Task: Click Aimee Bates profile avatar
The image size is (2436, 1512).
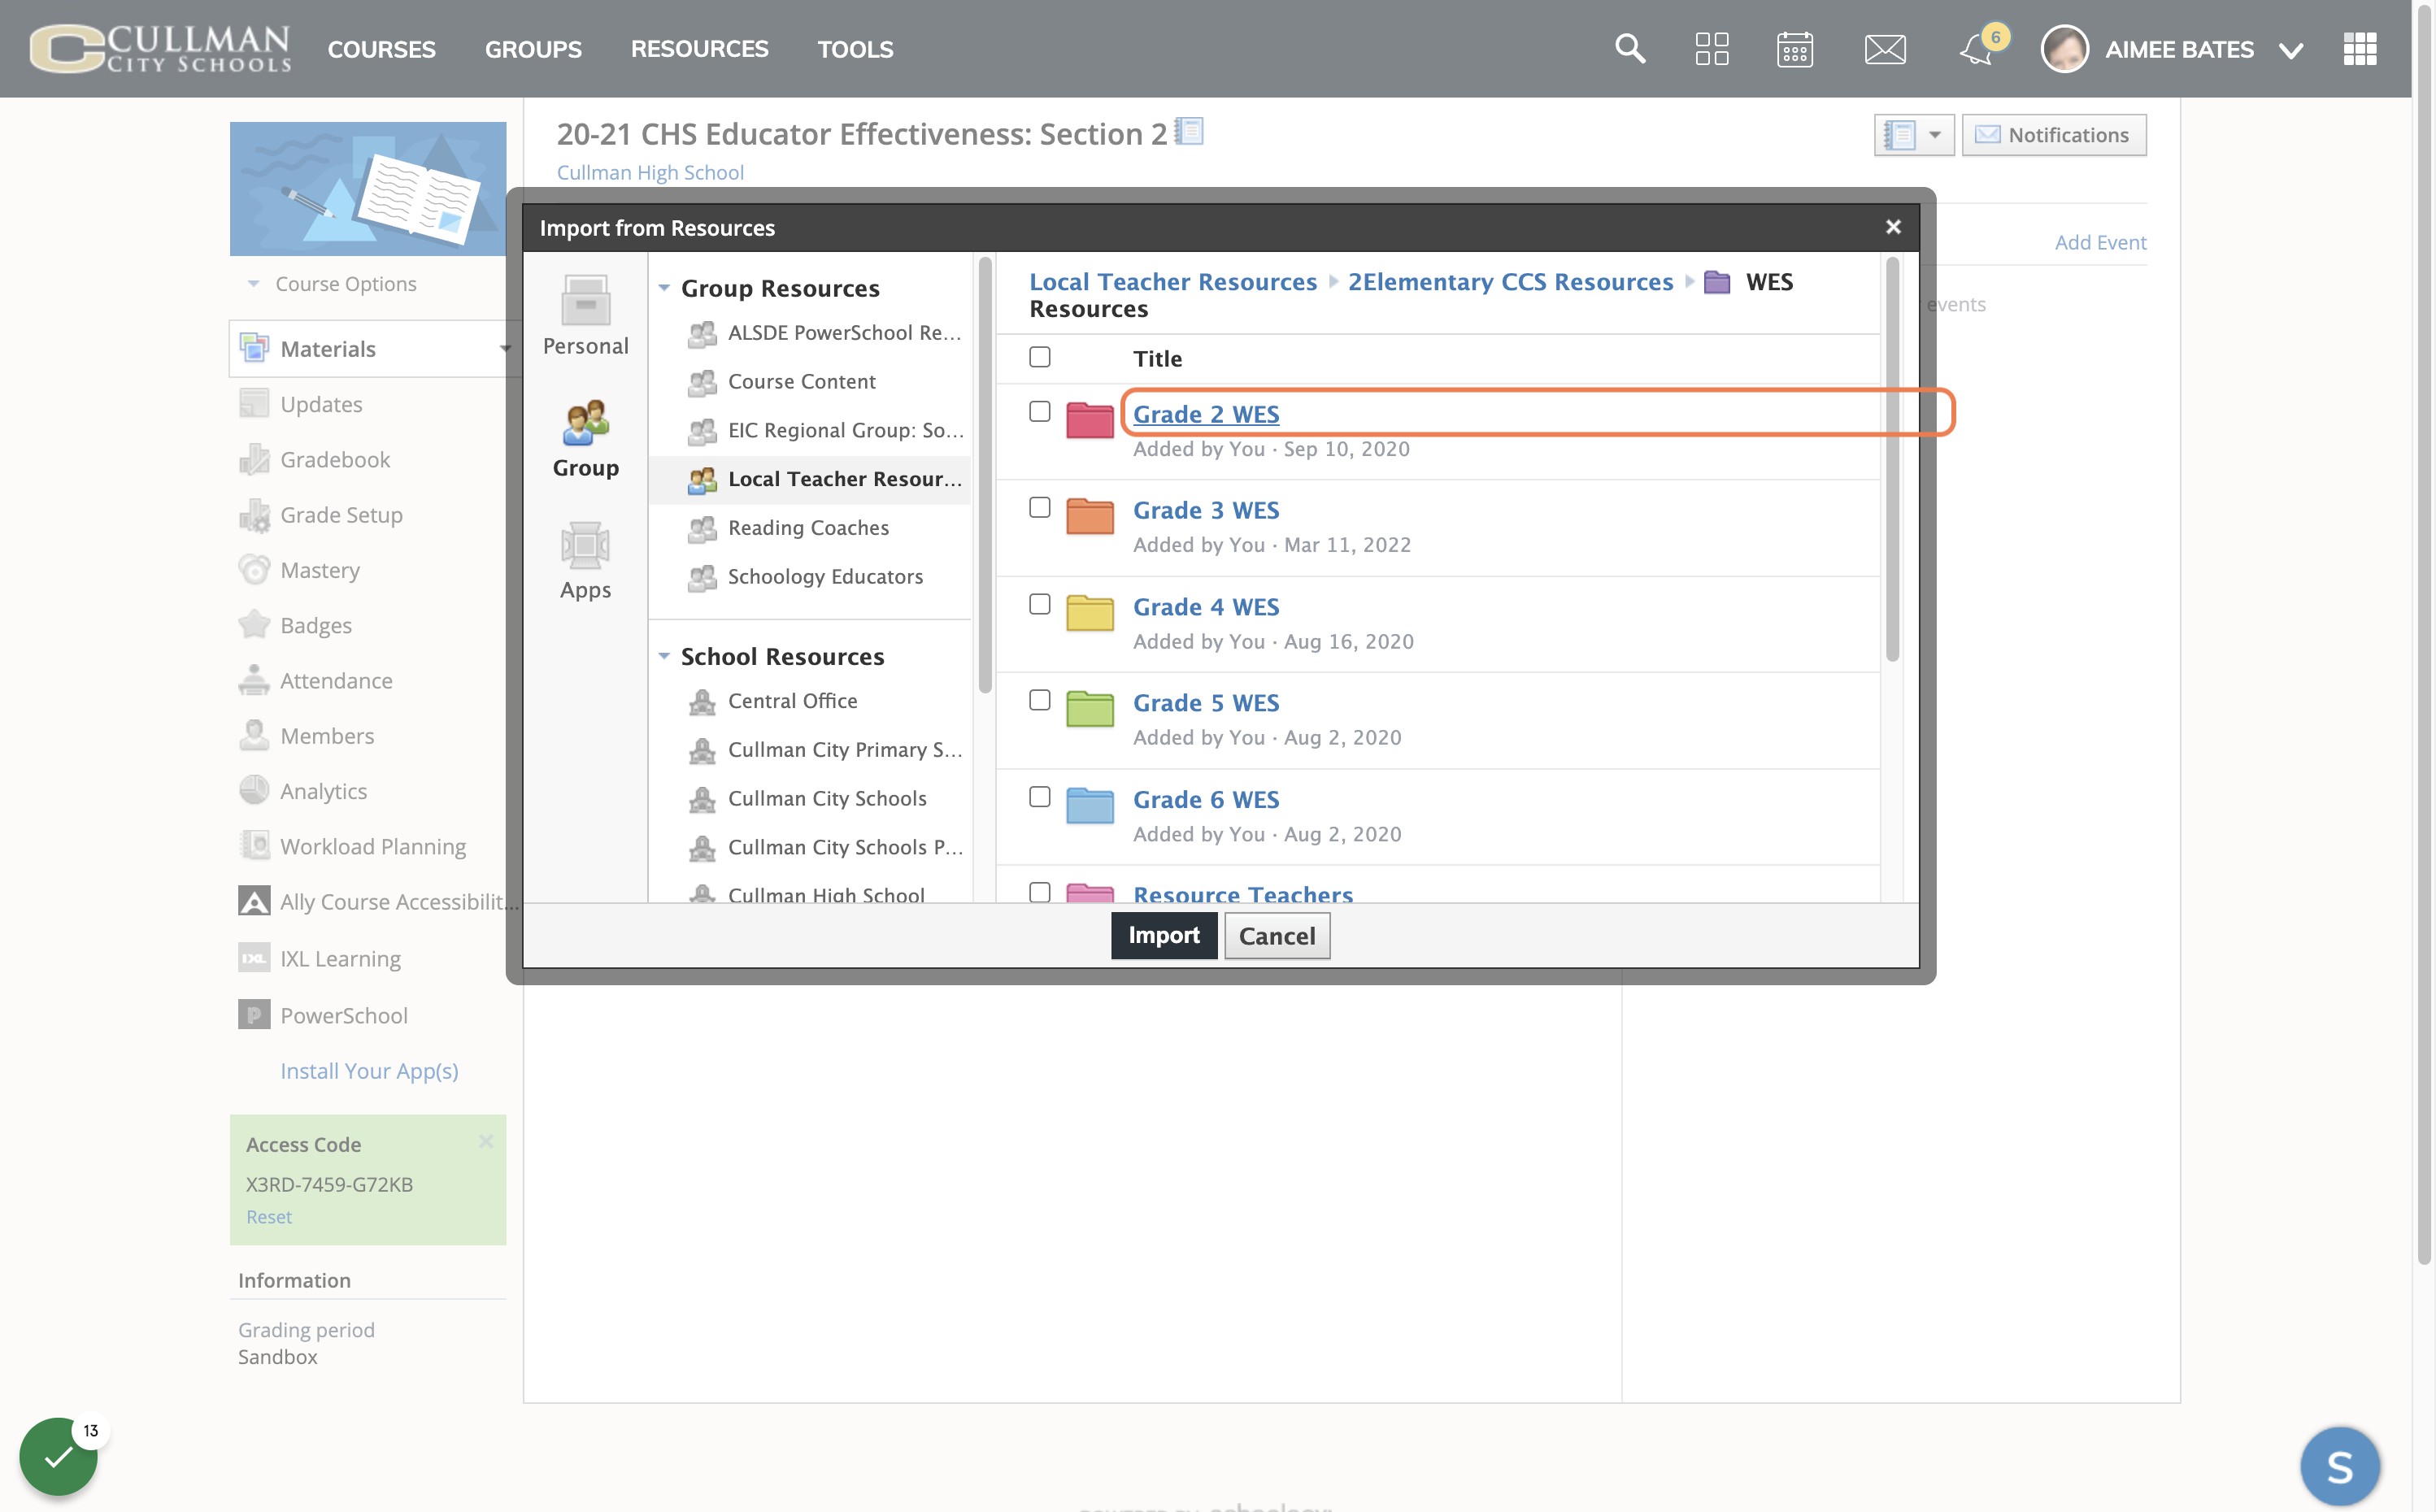Action: pos(2065,48)
